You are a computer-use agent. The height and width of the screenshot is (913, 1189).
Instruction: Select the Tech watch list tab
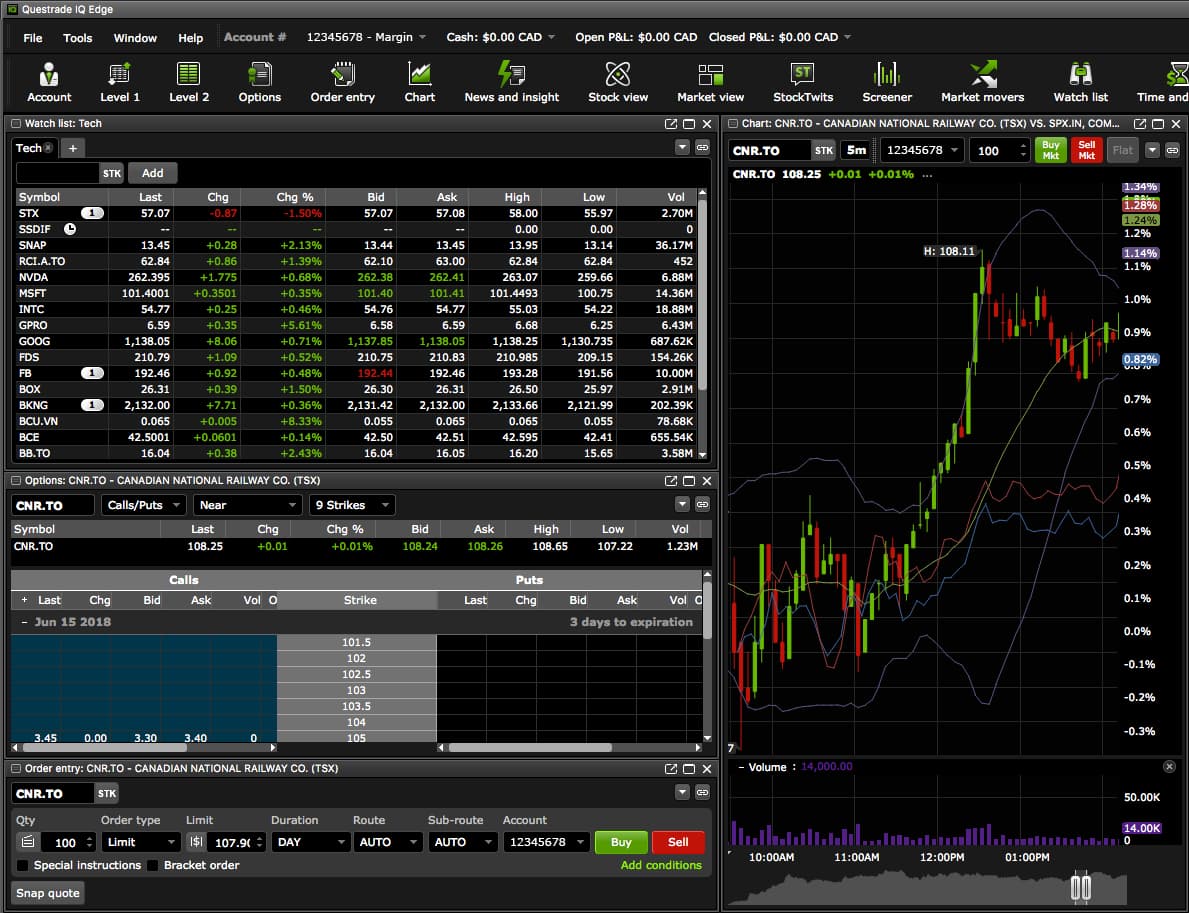click(27, 147)
